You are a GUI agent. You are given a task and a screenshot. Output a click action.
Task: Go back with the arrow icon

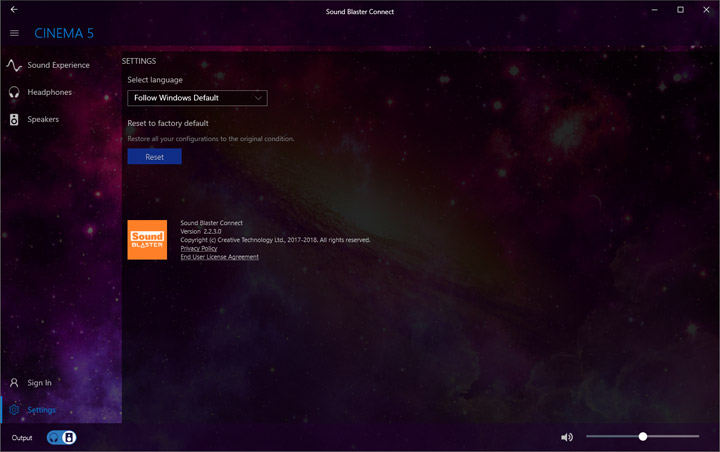coord(14,9)
